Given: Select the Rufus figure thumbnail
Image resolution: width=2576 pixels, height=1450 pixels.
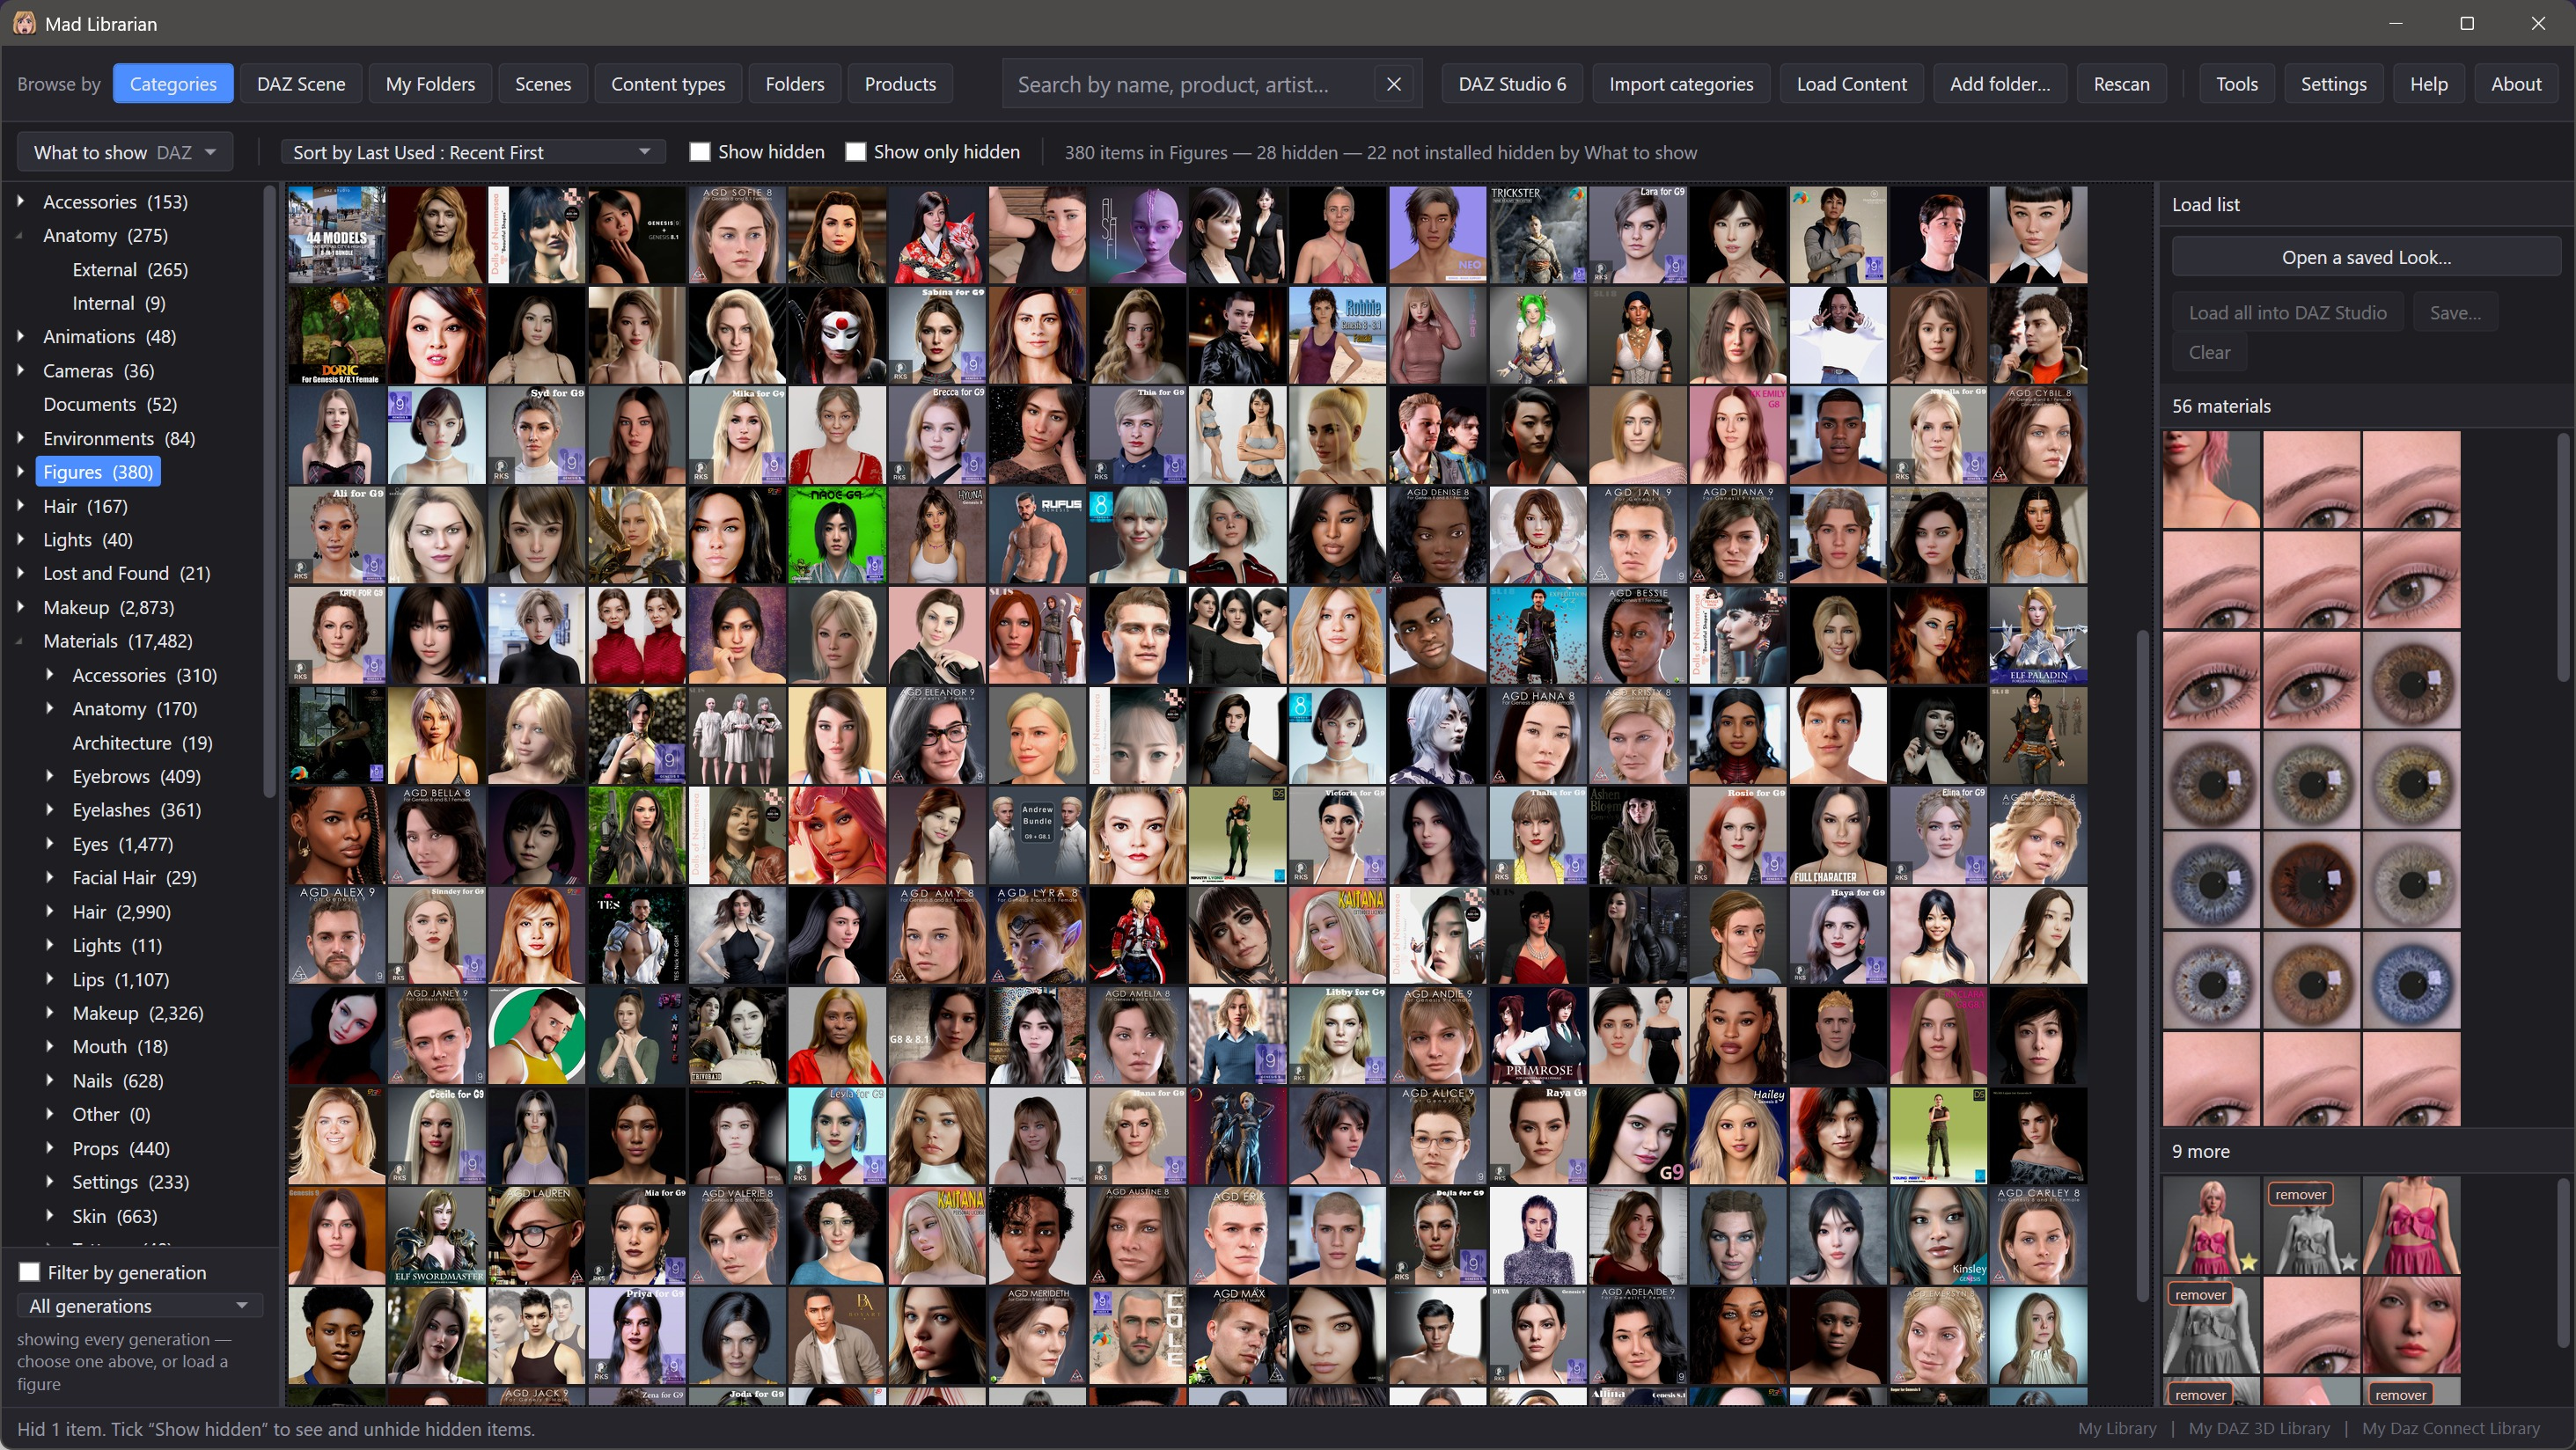Looking at the screenshot, I should pos(1037,535).
